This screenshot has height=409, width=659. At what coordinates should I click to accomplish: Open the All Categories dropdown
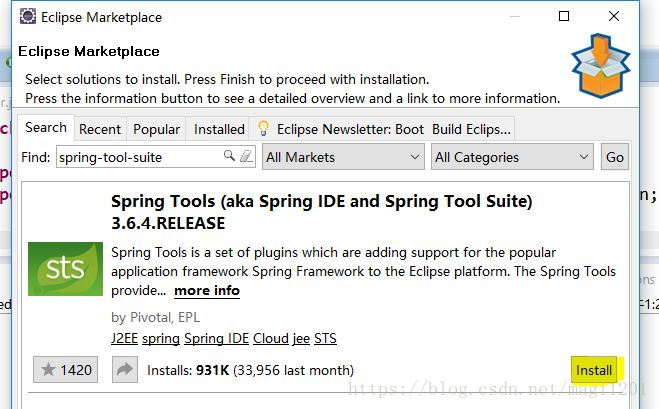pyautogui.click(x=512, y=157)
